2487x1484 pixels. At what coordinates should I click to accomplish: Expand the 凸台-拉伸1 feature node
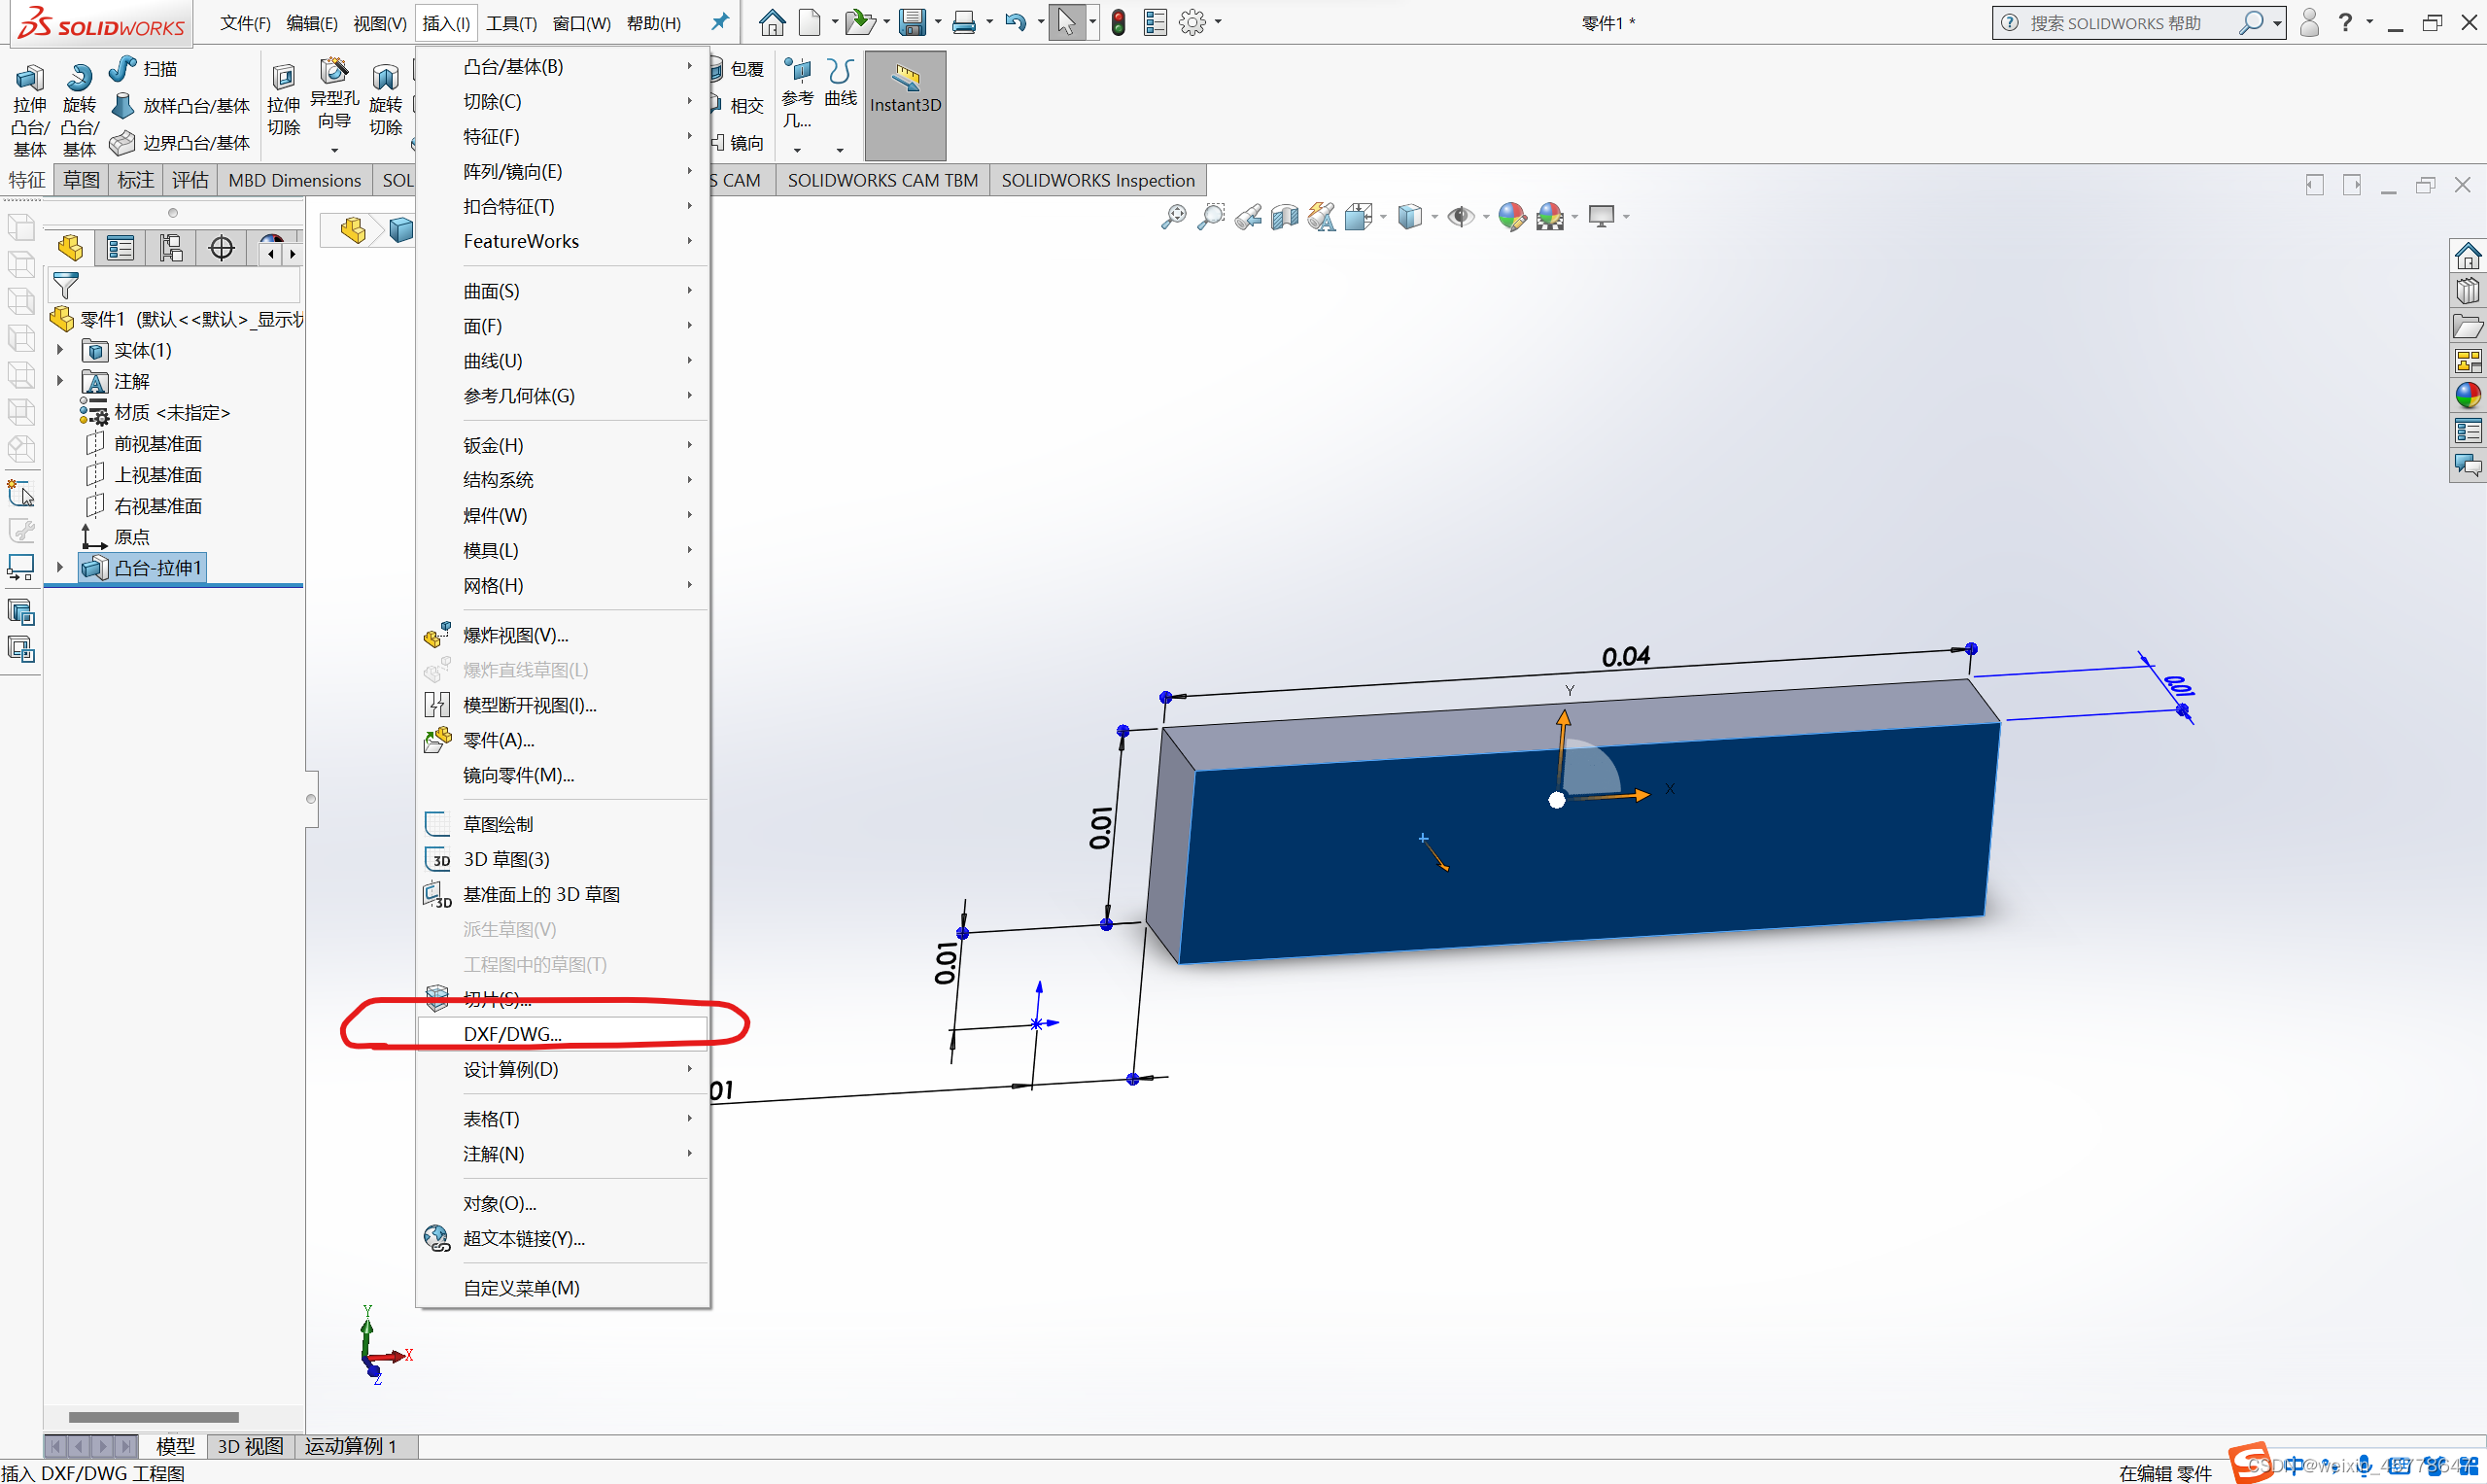(x=60, y=567)
